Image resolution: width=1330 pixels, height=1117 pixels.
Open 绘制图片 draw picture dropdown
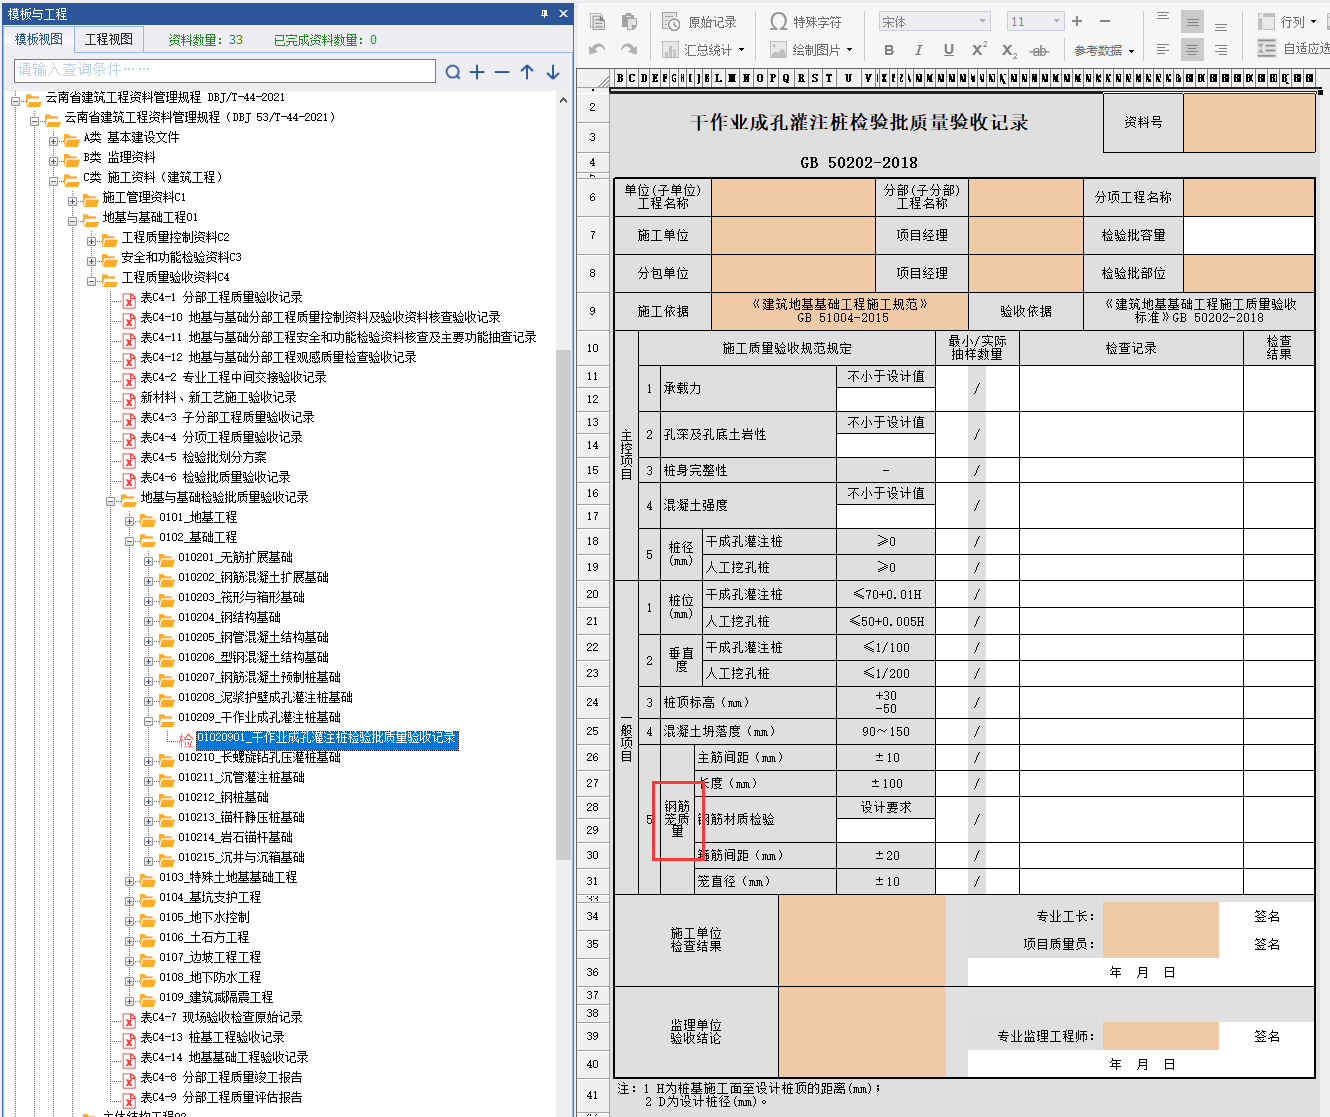(x=811, y=49)
